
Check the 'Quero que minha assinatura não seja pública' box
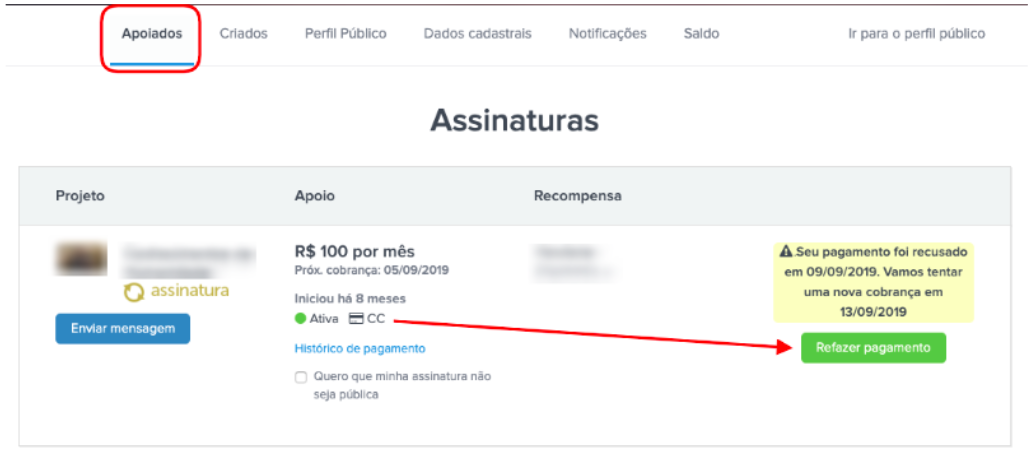coord(301,378)
